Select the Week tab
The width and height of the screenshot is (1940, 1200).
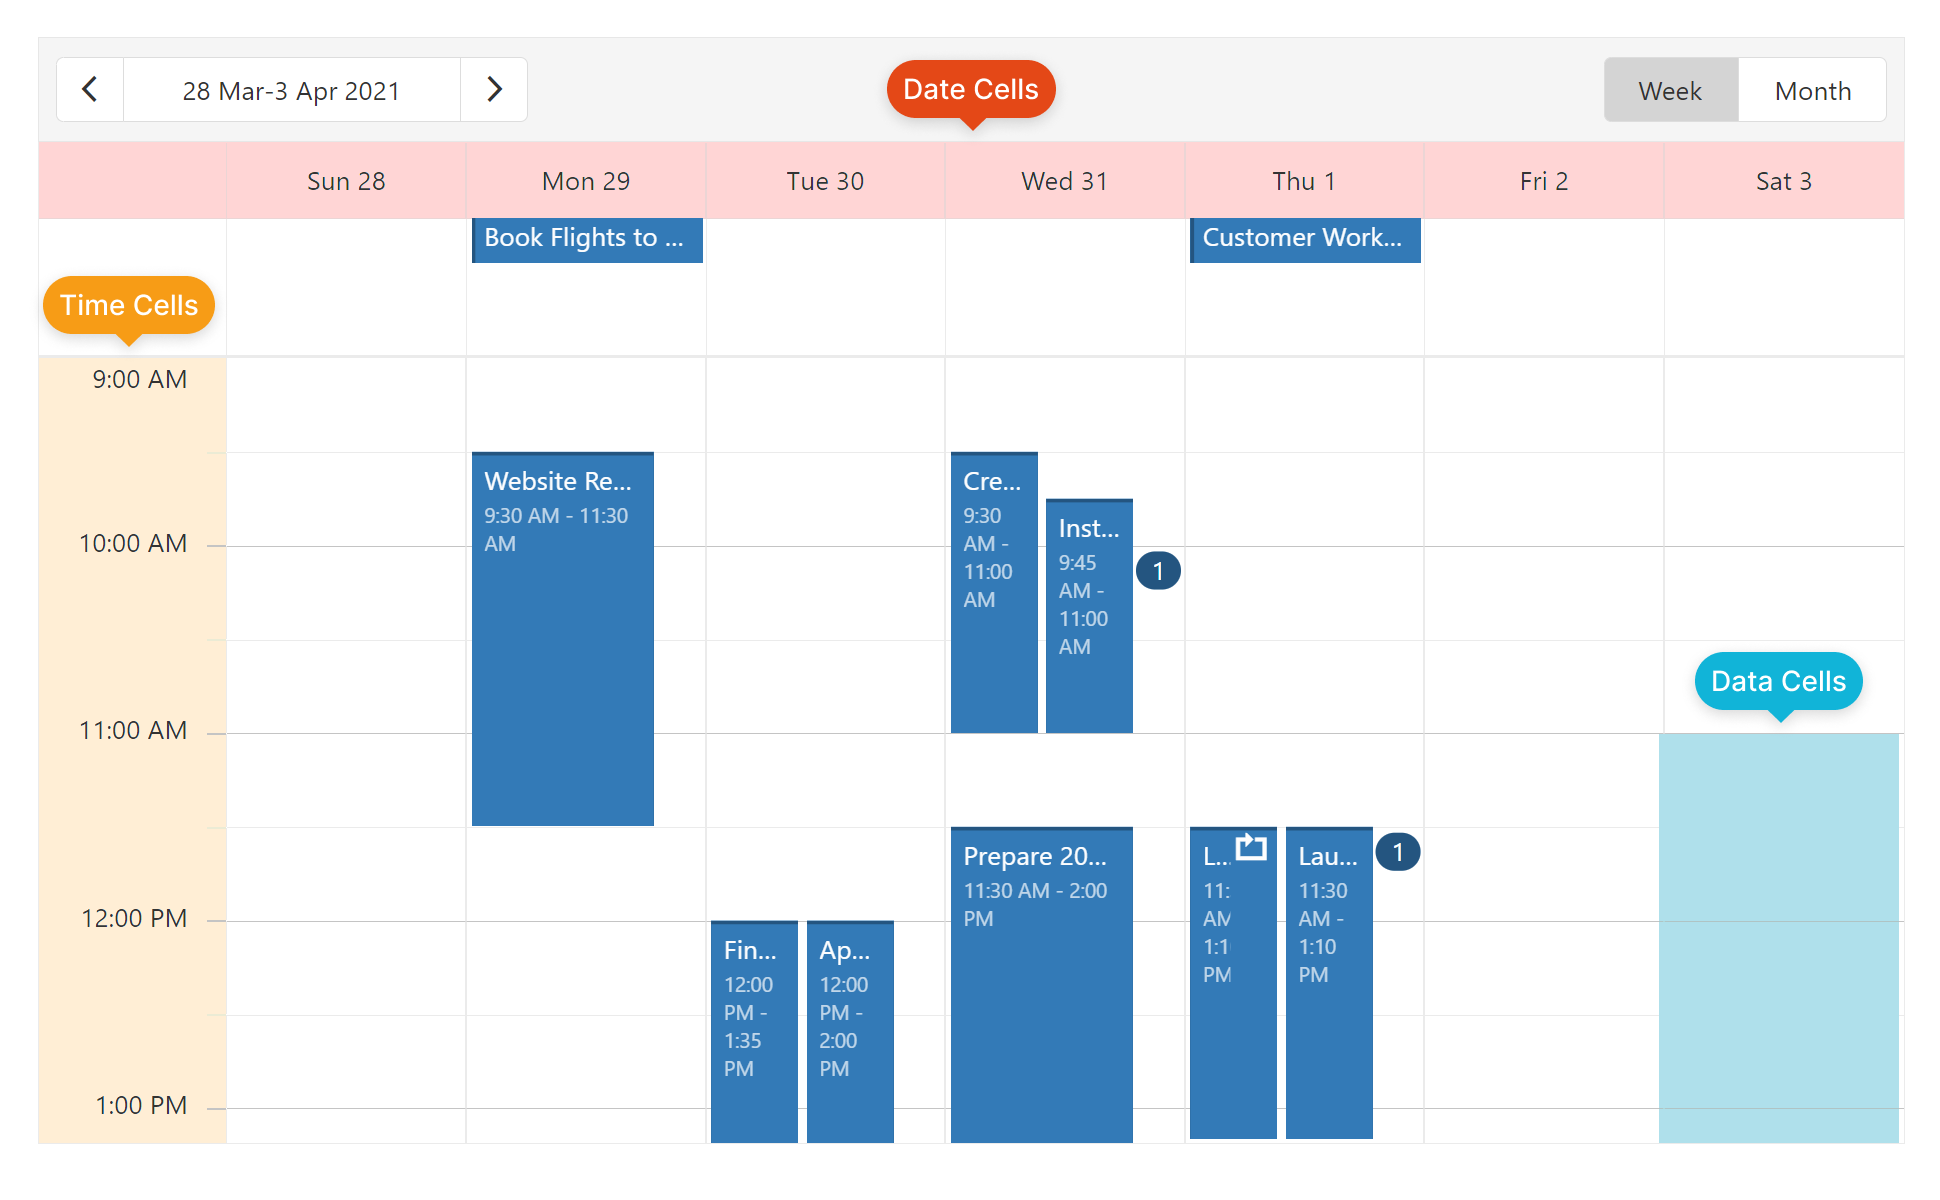click(1668, 89)
